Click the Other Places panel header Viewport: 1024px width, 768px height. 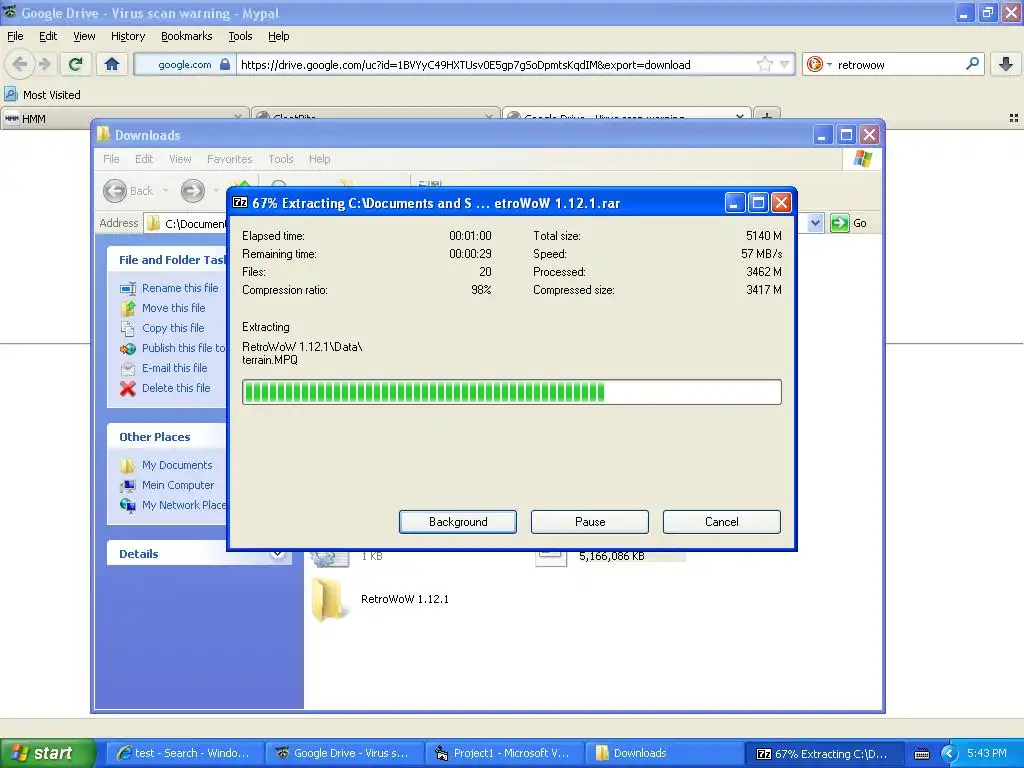[167, 437]
